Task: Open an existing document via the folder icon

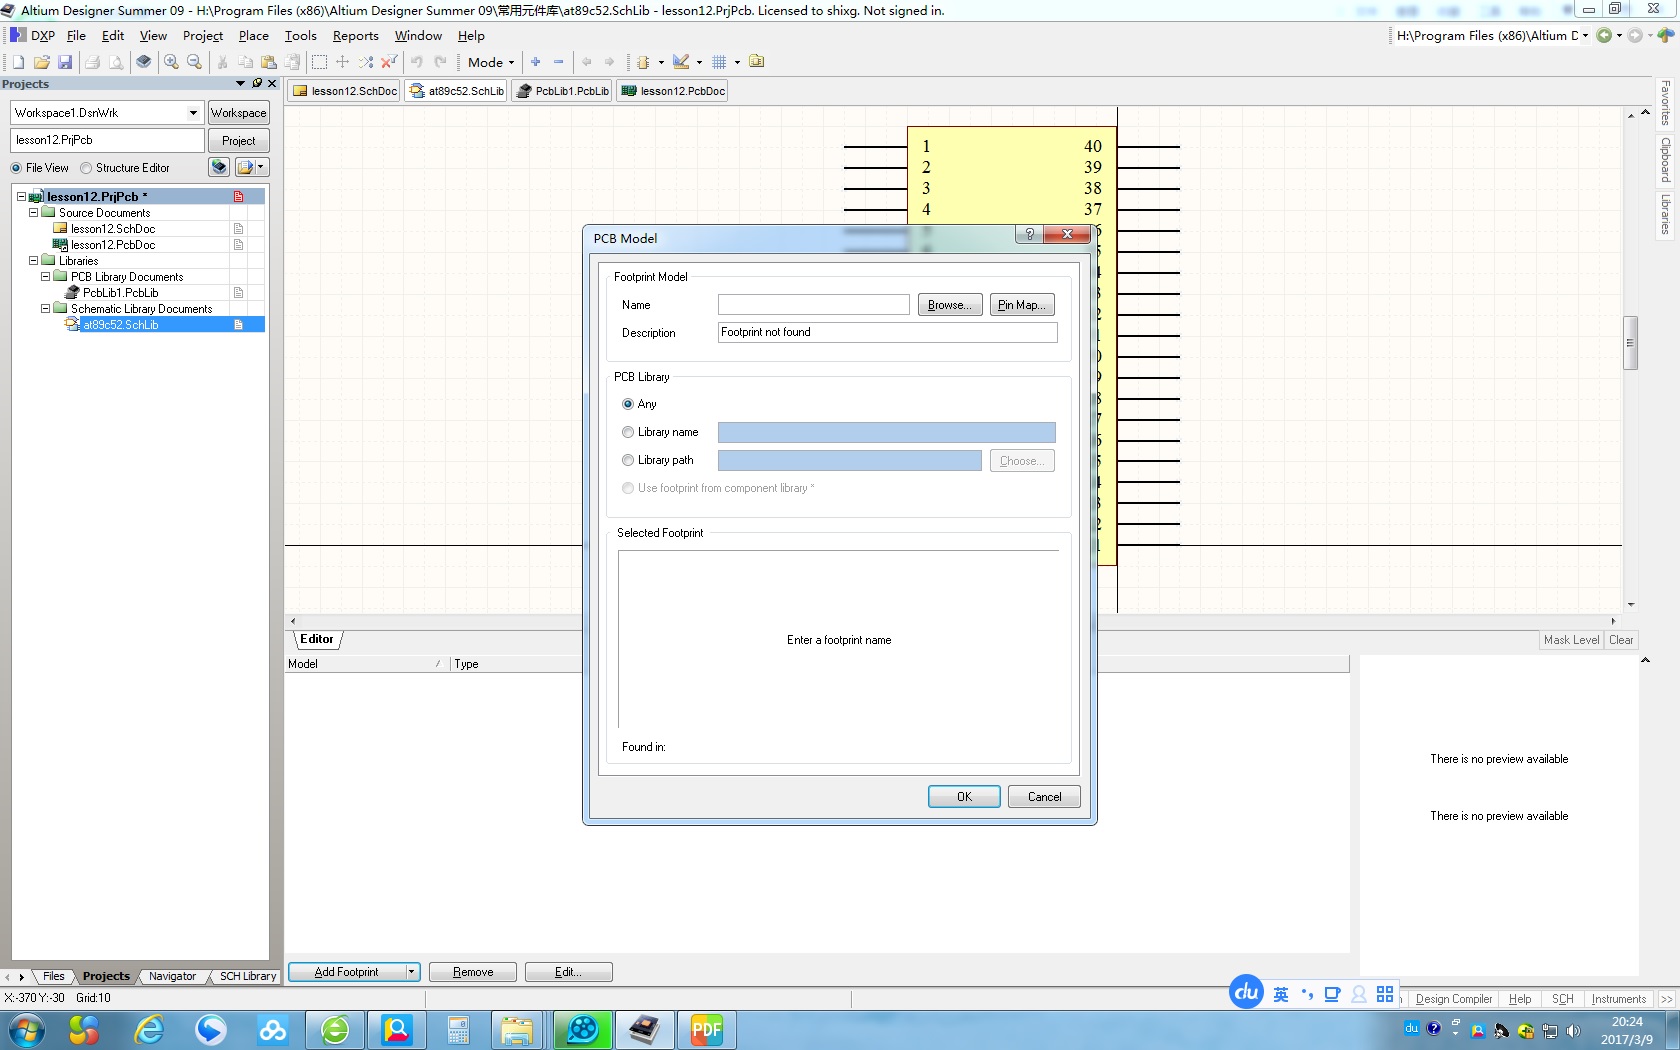Action: pyautogui.click(x=42, y=62)
